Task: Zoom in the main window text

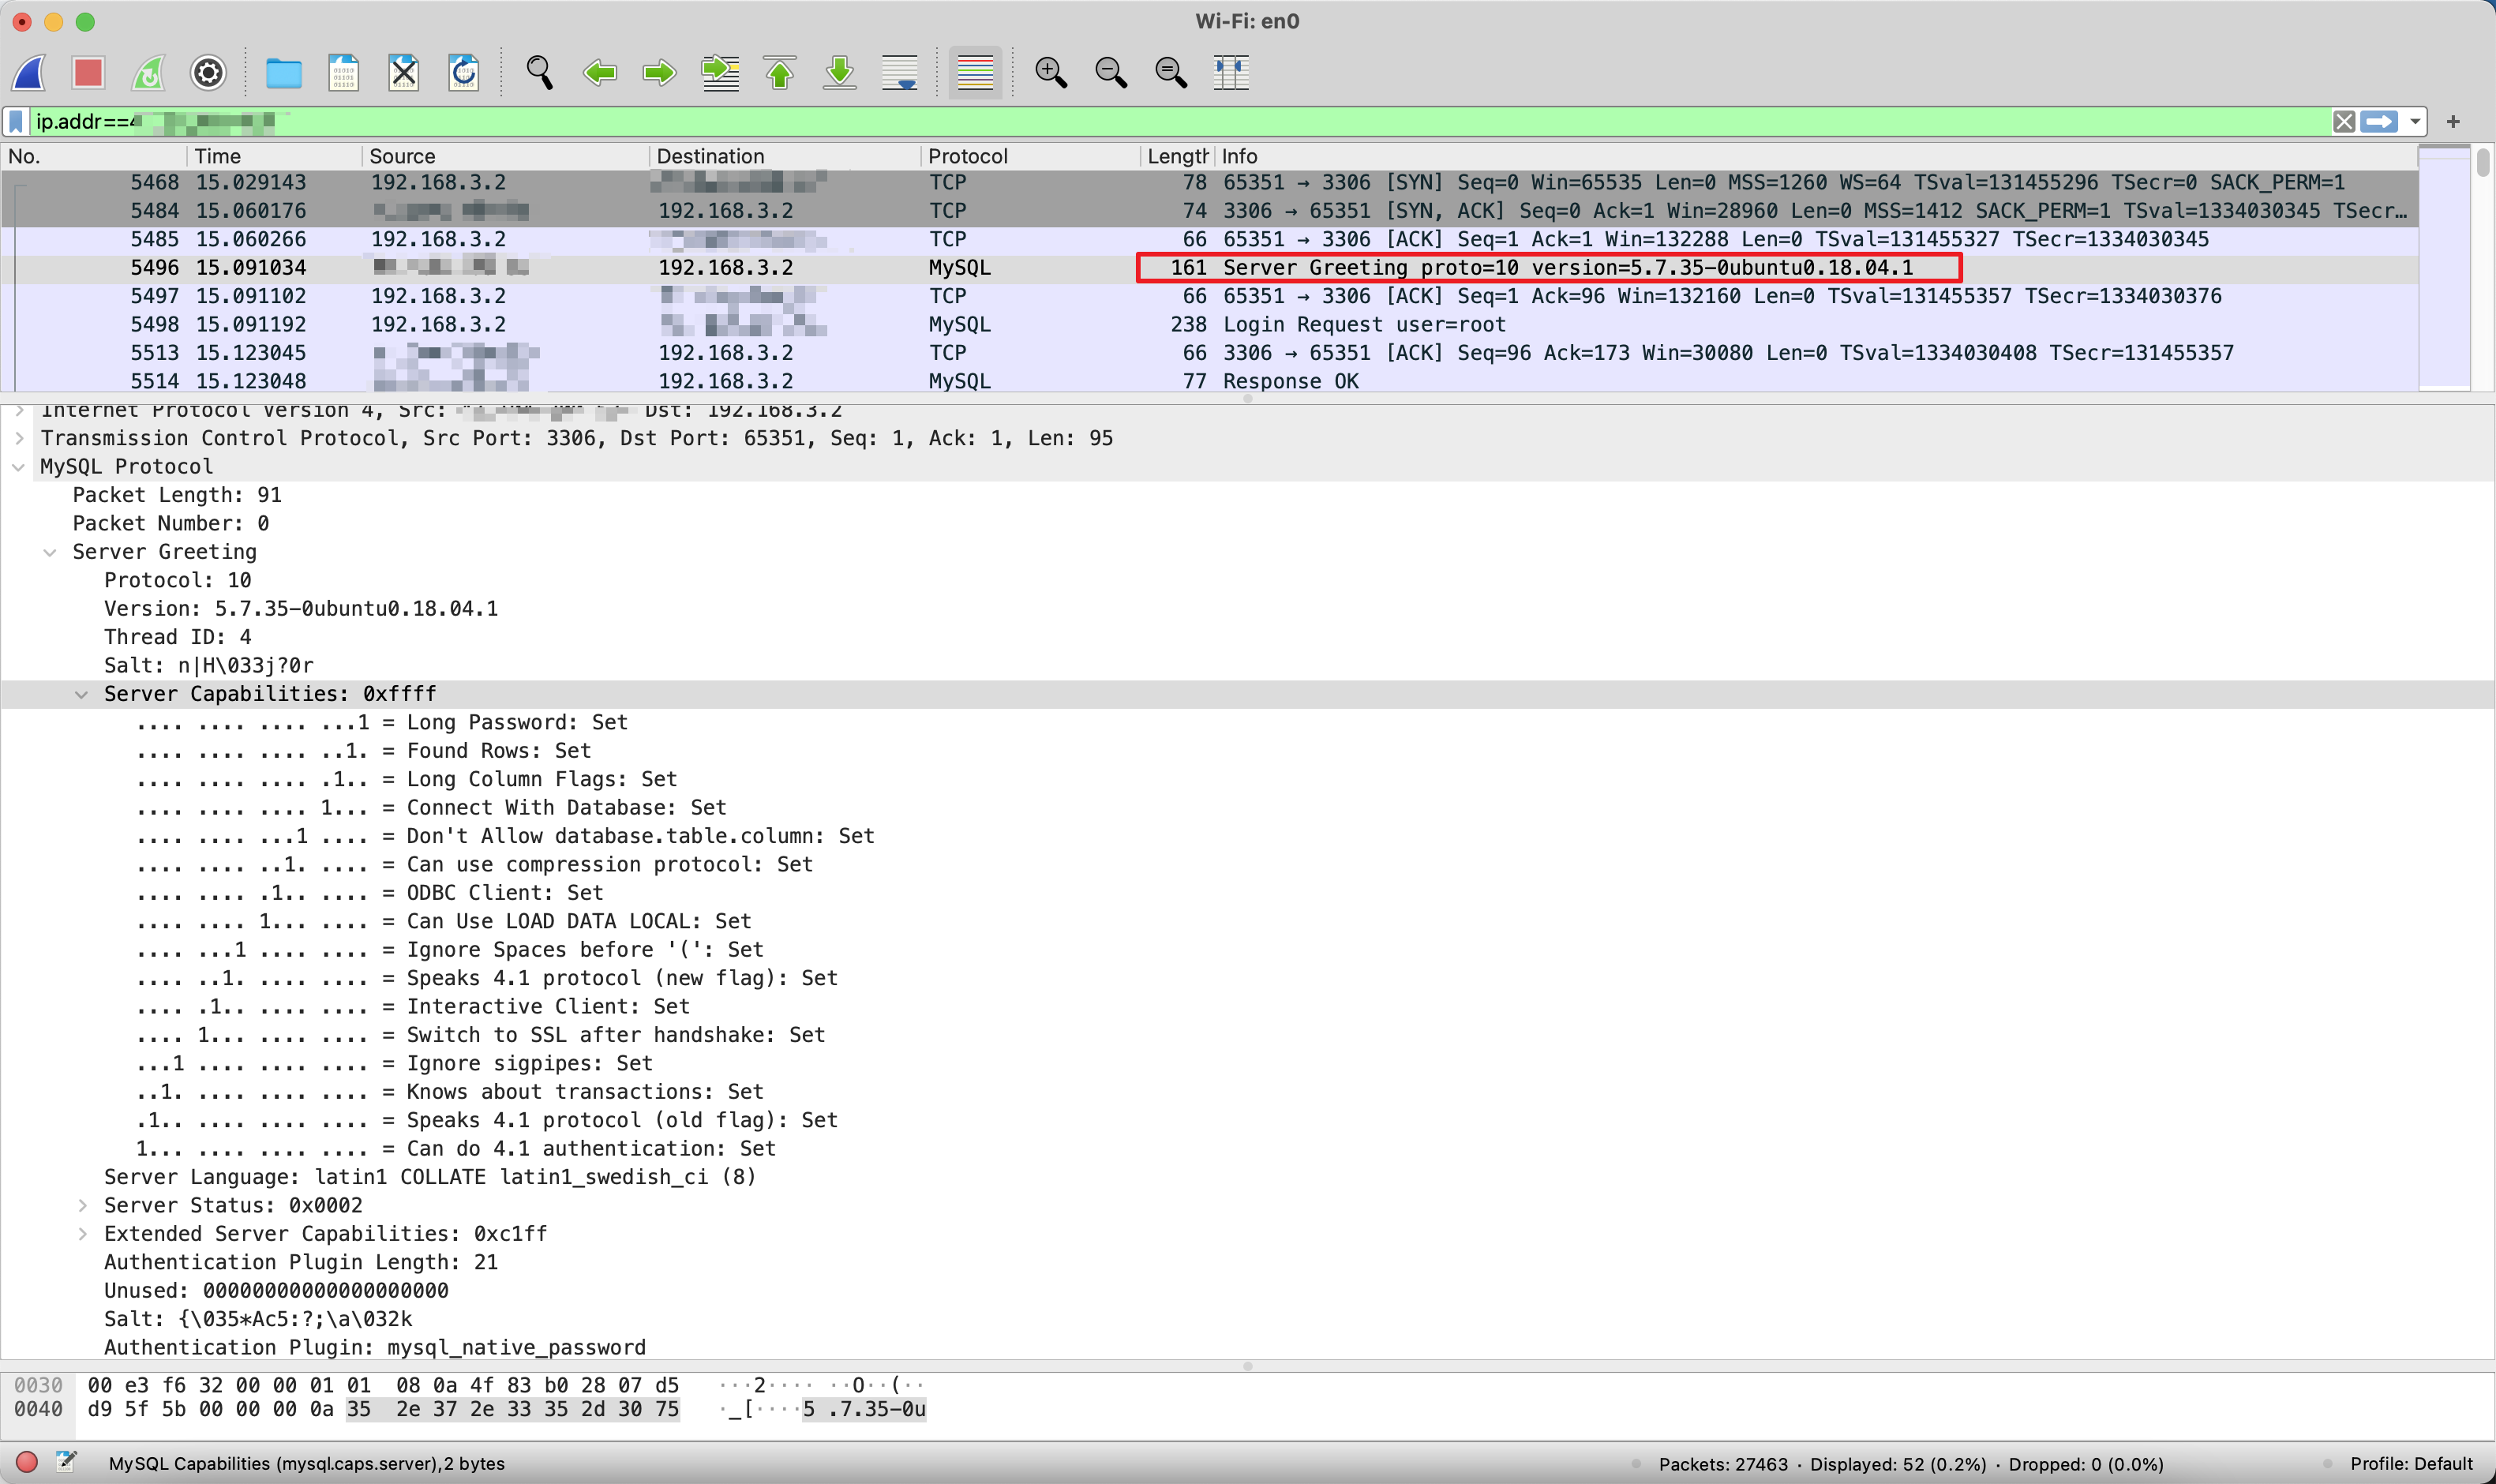Action: [x=1051, y=72]
